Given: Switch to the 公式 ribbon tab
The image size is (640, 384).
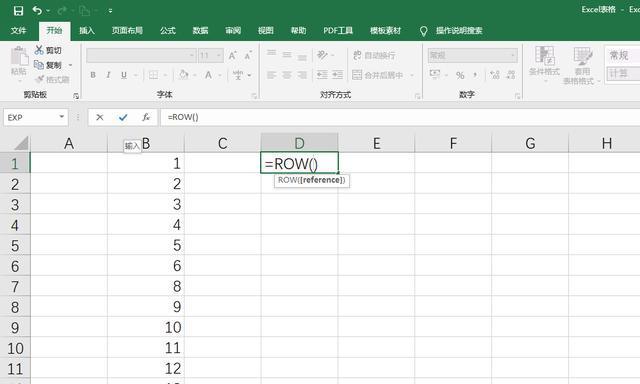Looking at the screenshot, I should tap(168, 31).
